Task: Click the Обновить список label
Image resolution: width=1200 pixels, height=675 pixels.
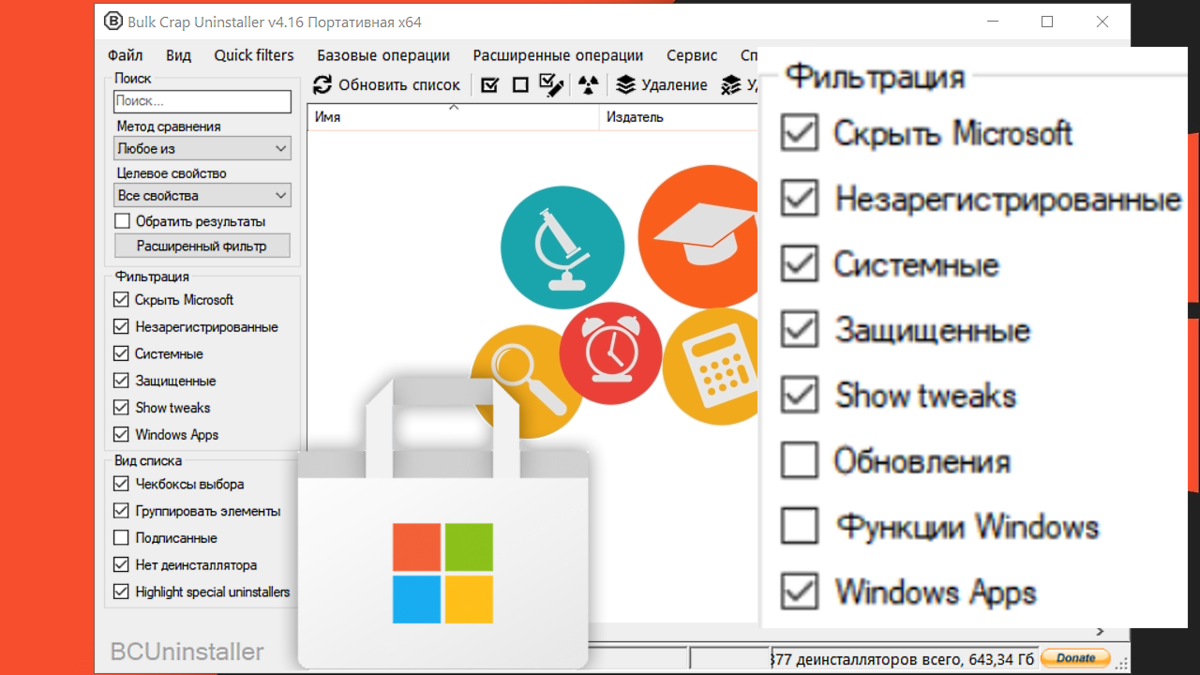Action: point(399,85)
